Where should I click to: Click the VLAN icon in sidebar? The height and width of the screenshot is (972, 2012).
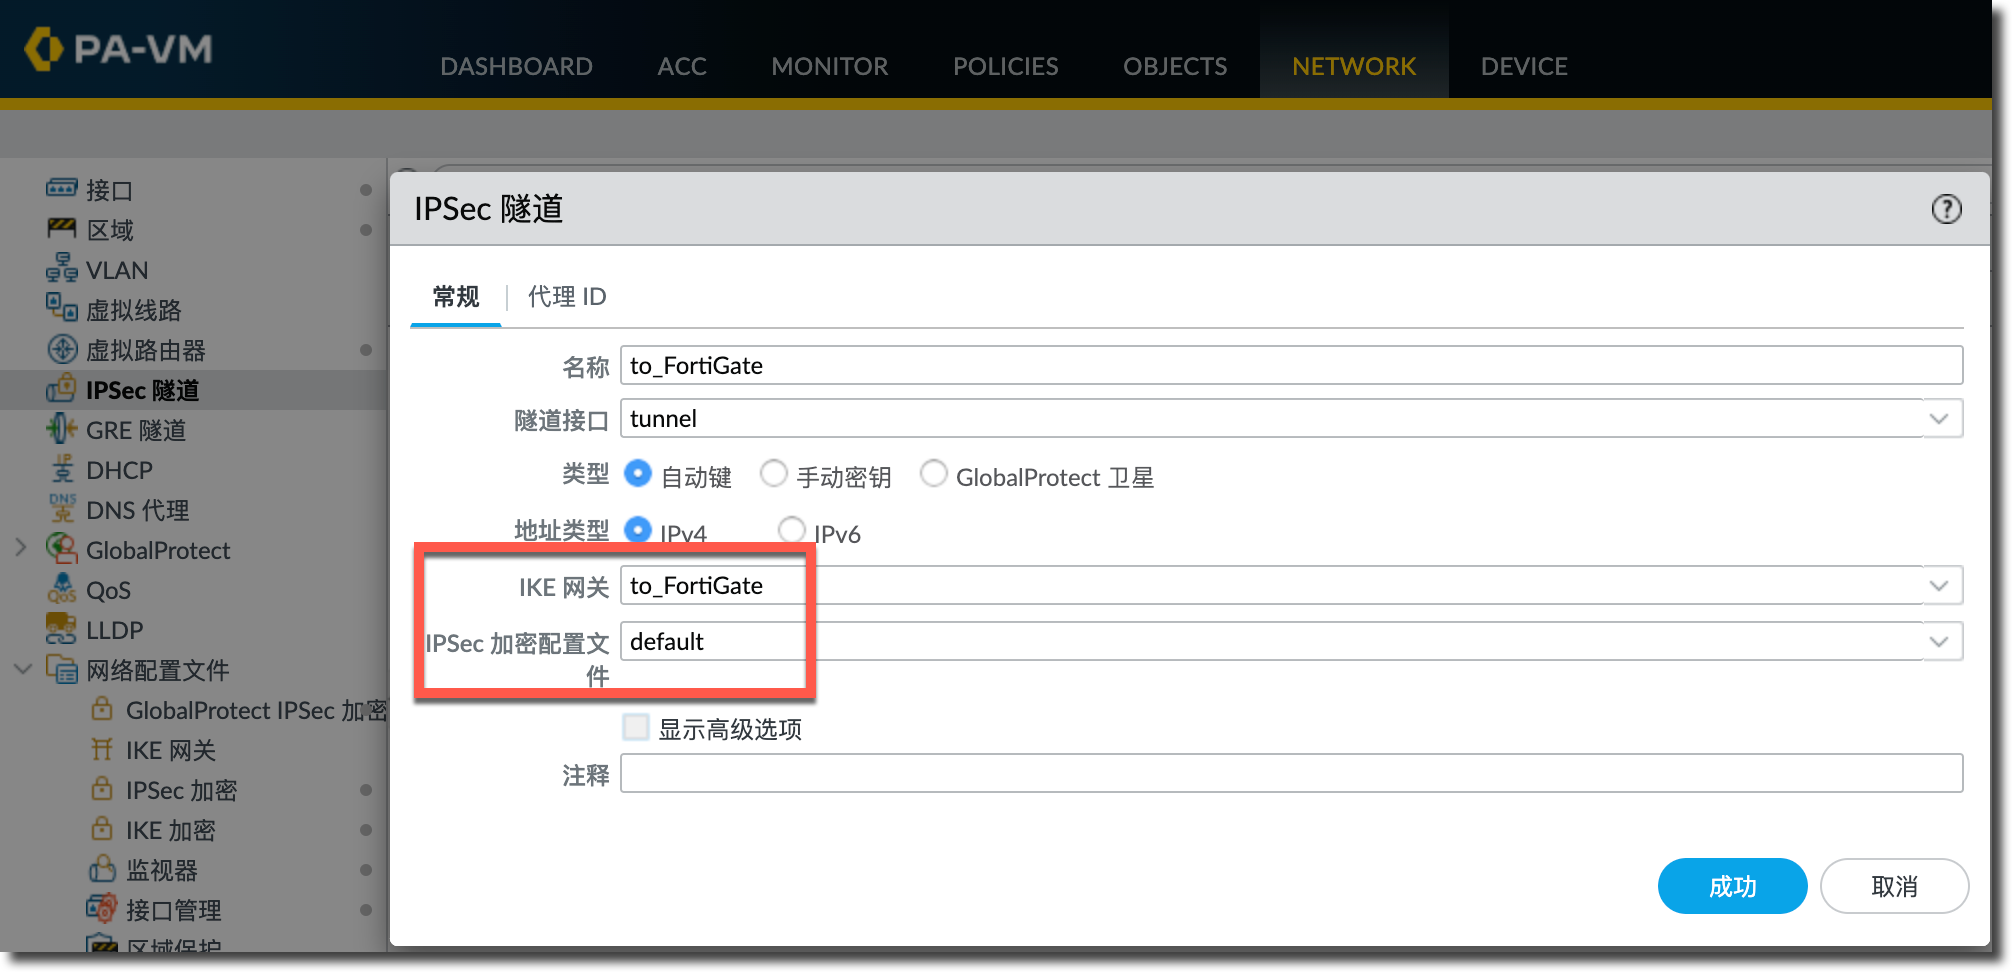click(61, 269)
